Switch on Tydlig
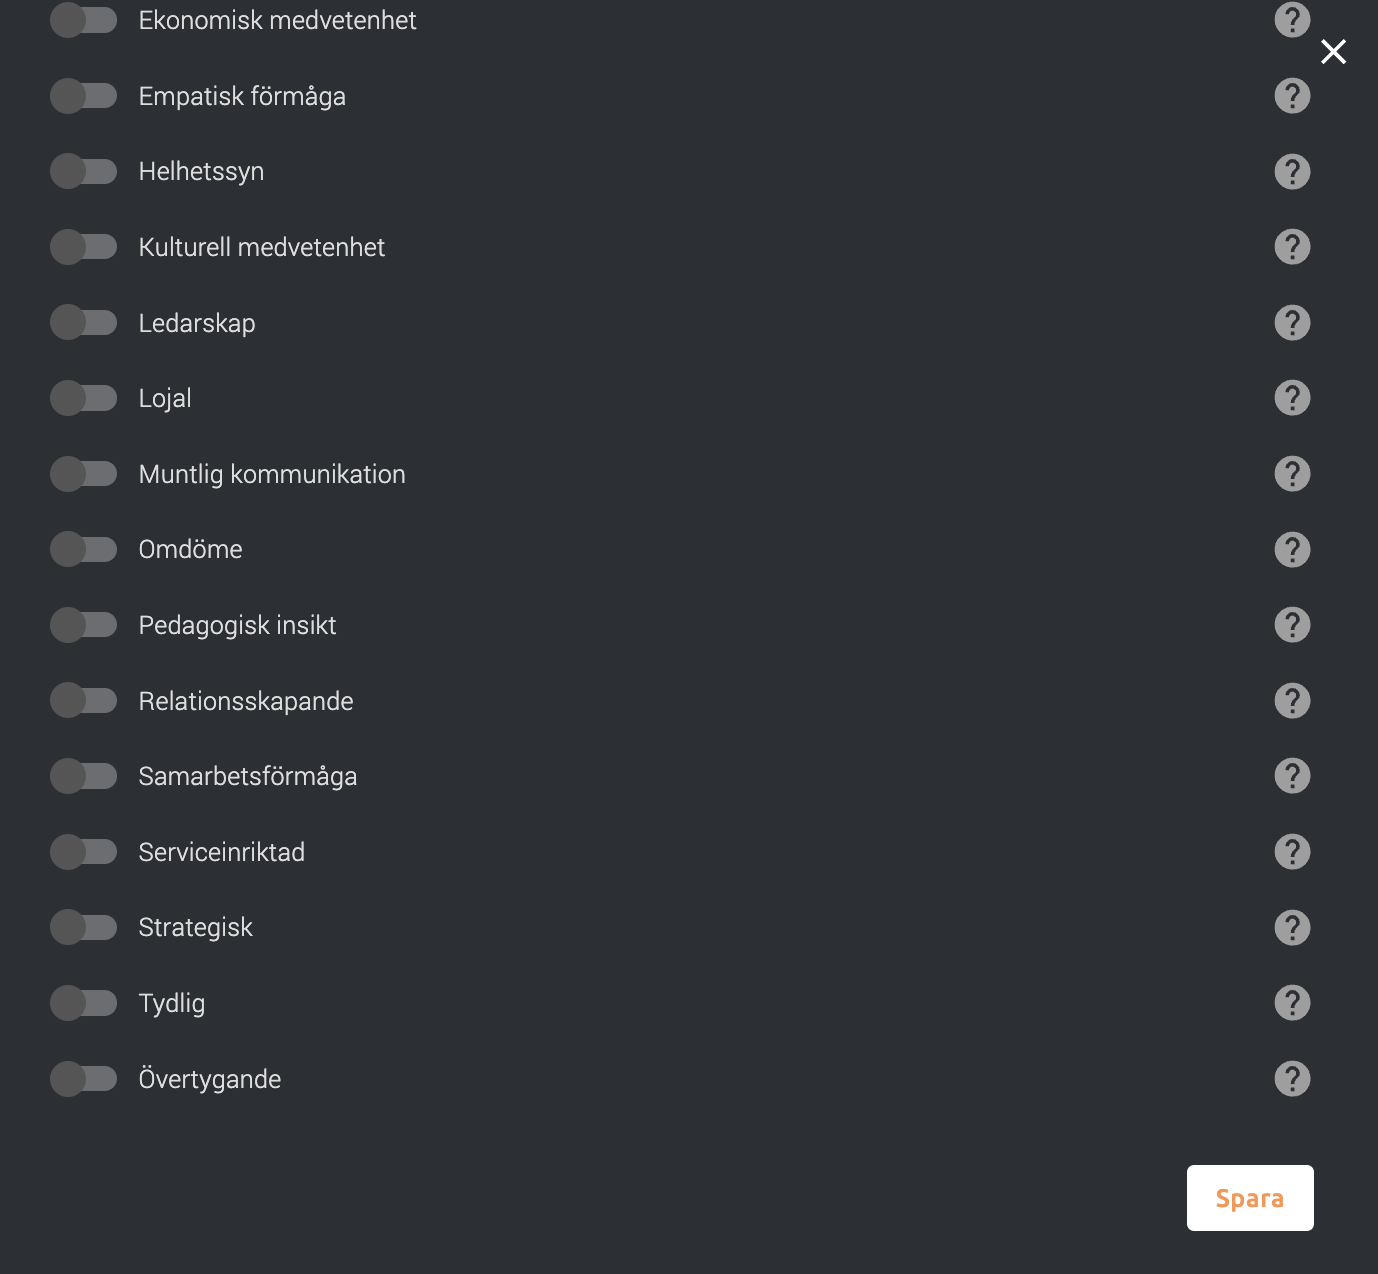Image resolution: width=1378 pixels, height=1274 pixels. coord(84,1002)
